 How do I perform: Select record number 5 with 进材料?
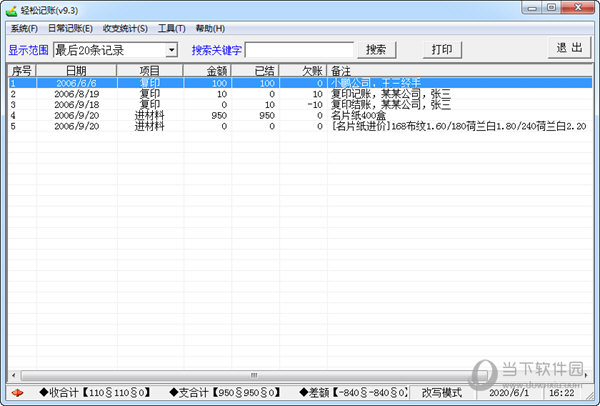click(x=149, y=127)
